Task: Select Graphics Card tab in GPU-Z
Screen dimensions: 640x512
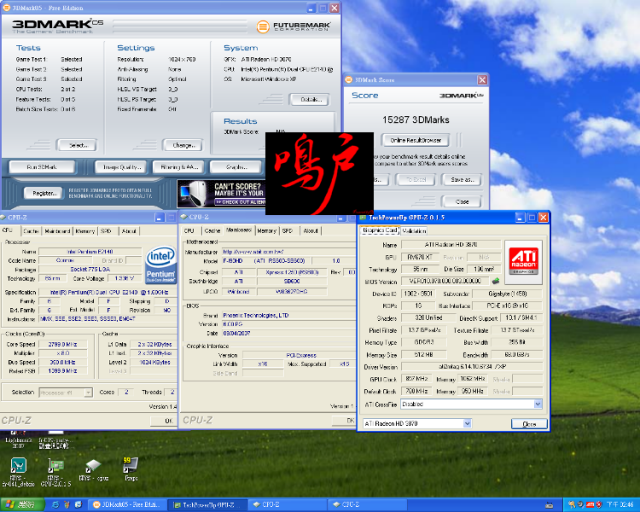Action: tap(380, 230)
